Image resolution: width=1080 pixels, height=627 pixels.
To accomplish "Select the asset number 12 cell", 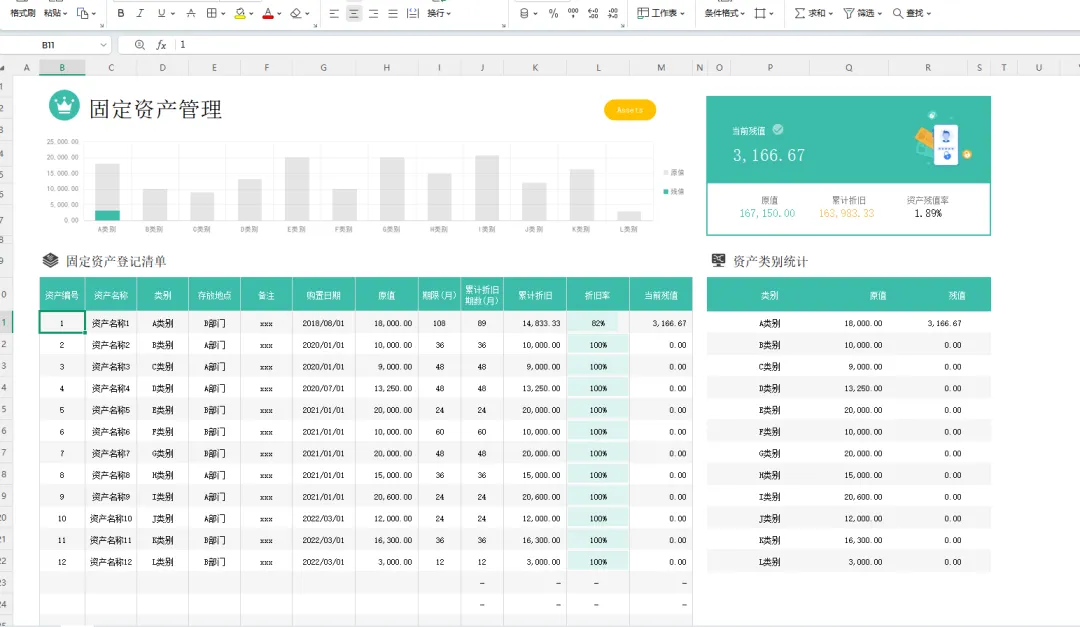I will tap(62, 562).
